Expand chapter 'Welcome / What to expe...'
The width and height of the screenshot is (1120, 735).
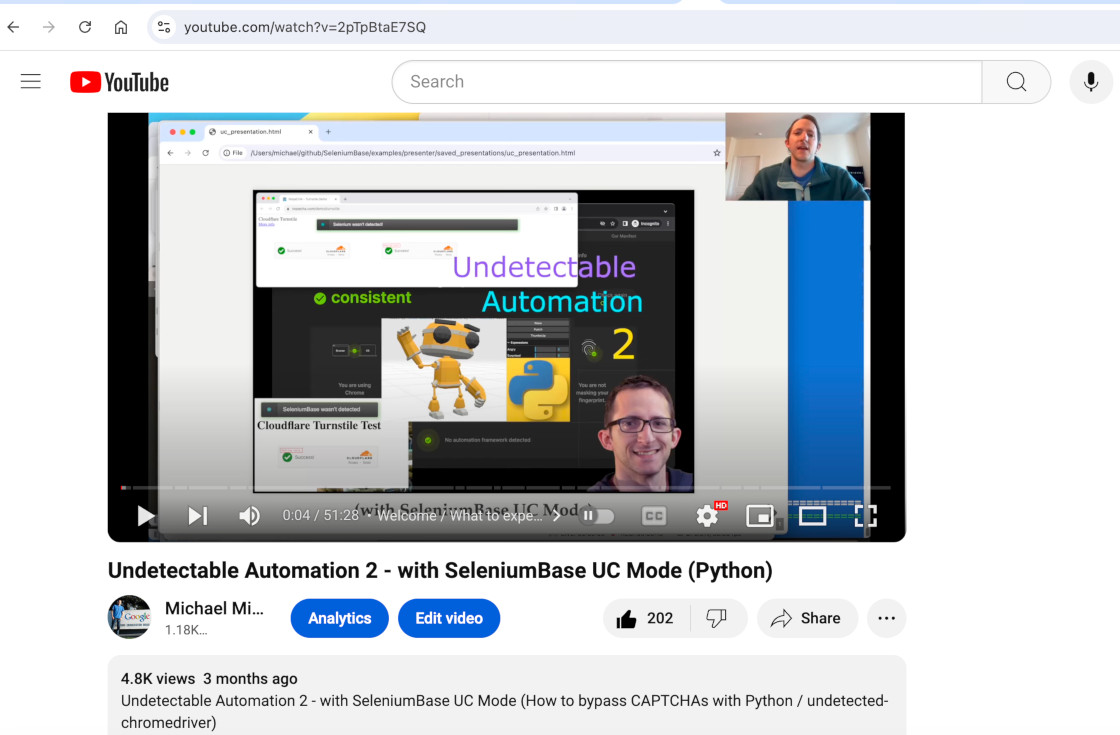[469, 516]
